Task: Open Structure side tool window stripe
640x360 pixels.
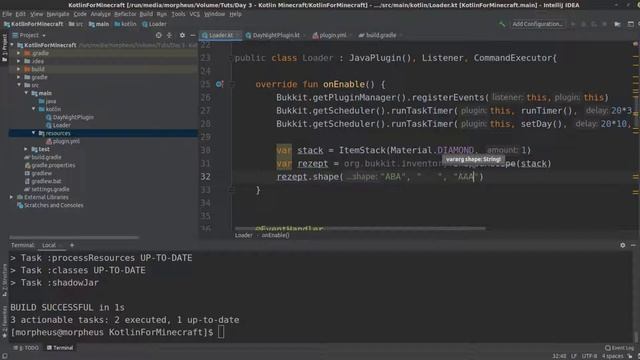Action: pyautogui.click(x=4, y=280)
